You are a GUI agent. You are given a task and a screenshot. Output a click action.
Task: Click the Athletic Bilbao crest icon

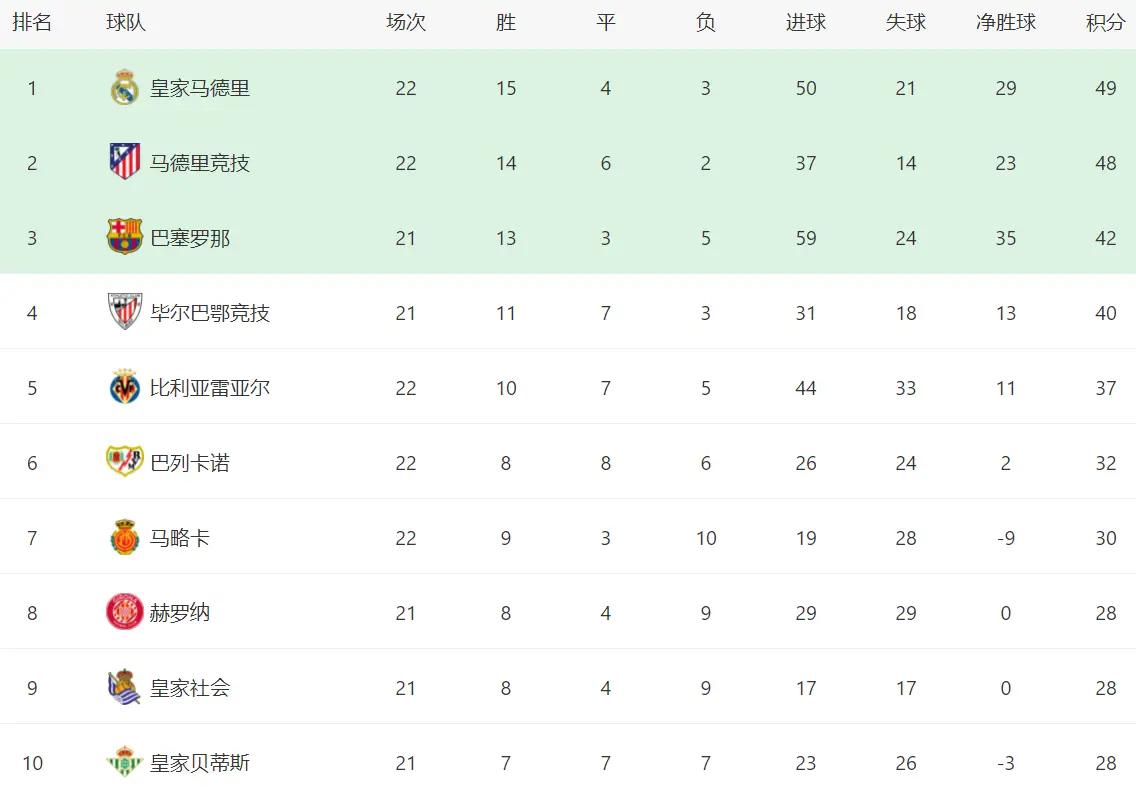click(125, 311)
